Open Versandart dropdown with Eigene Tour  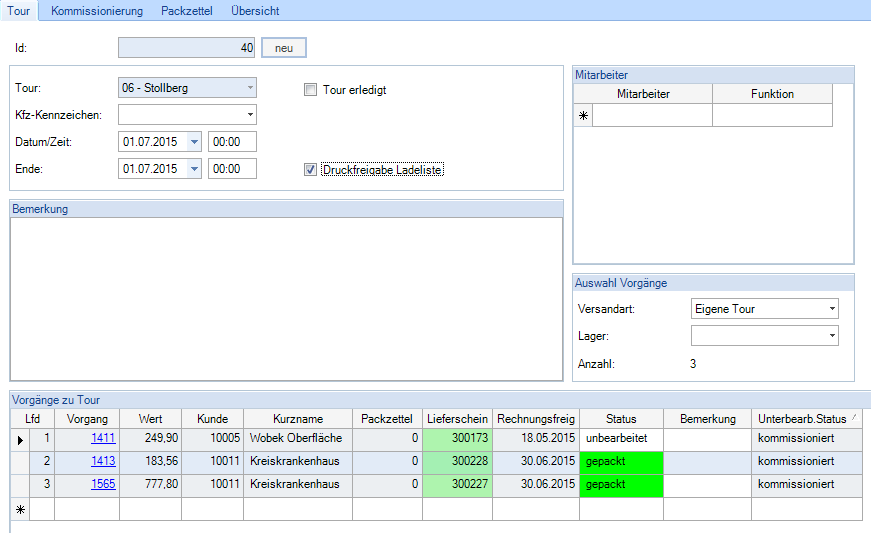click(832, 309)
